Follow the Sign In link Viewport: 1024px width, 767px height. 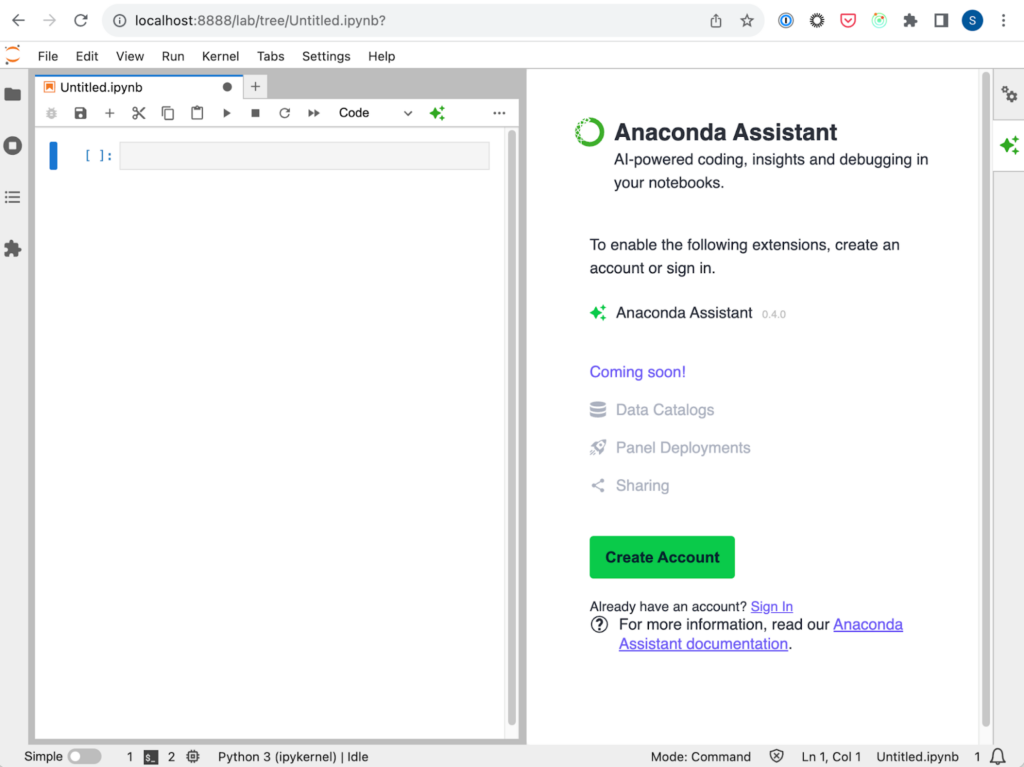point(772,606)
